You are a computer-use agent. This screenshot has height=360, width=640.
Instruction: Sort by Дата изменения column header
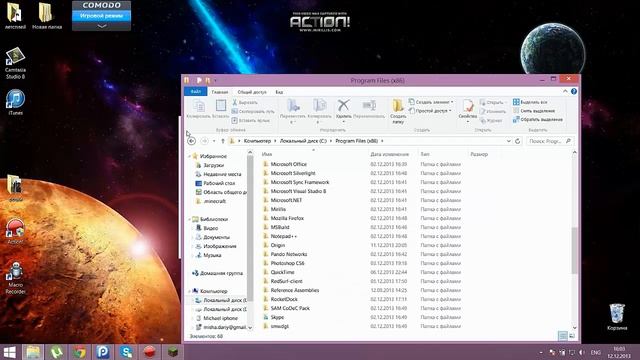389,154
